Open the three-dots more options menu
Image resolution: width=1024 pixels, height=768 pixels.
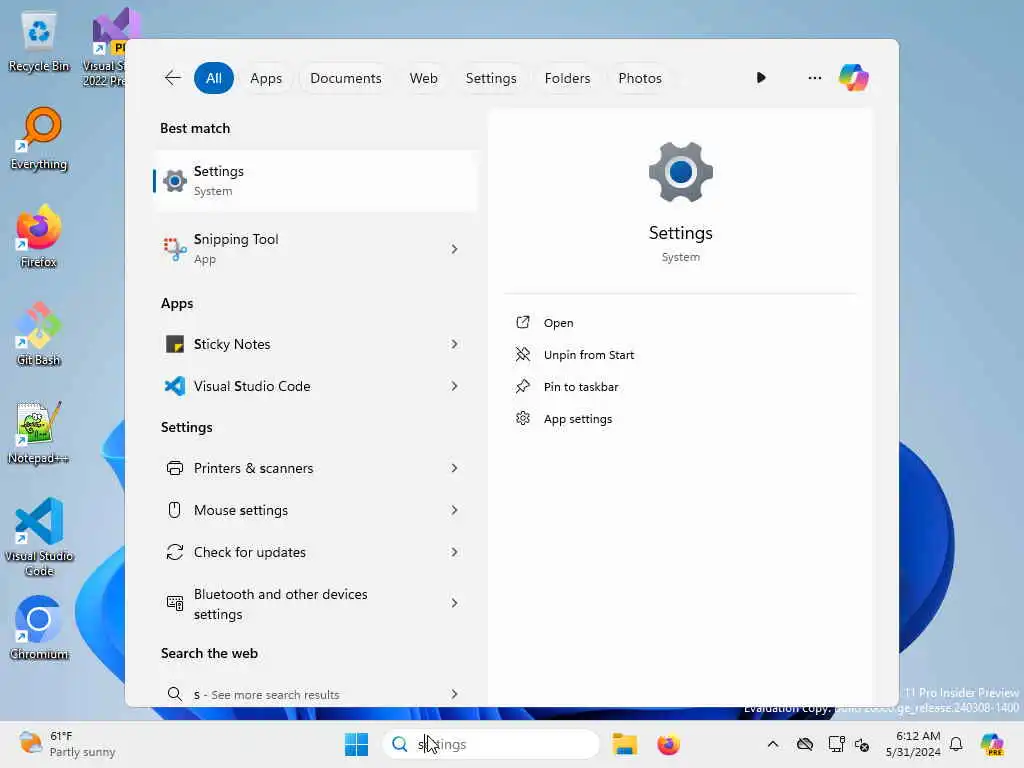tap(814, 78)
